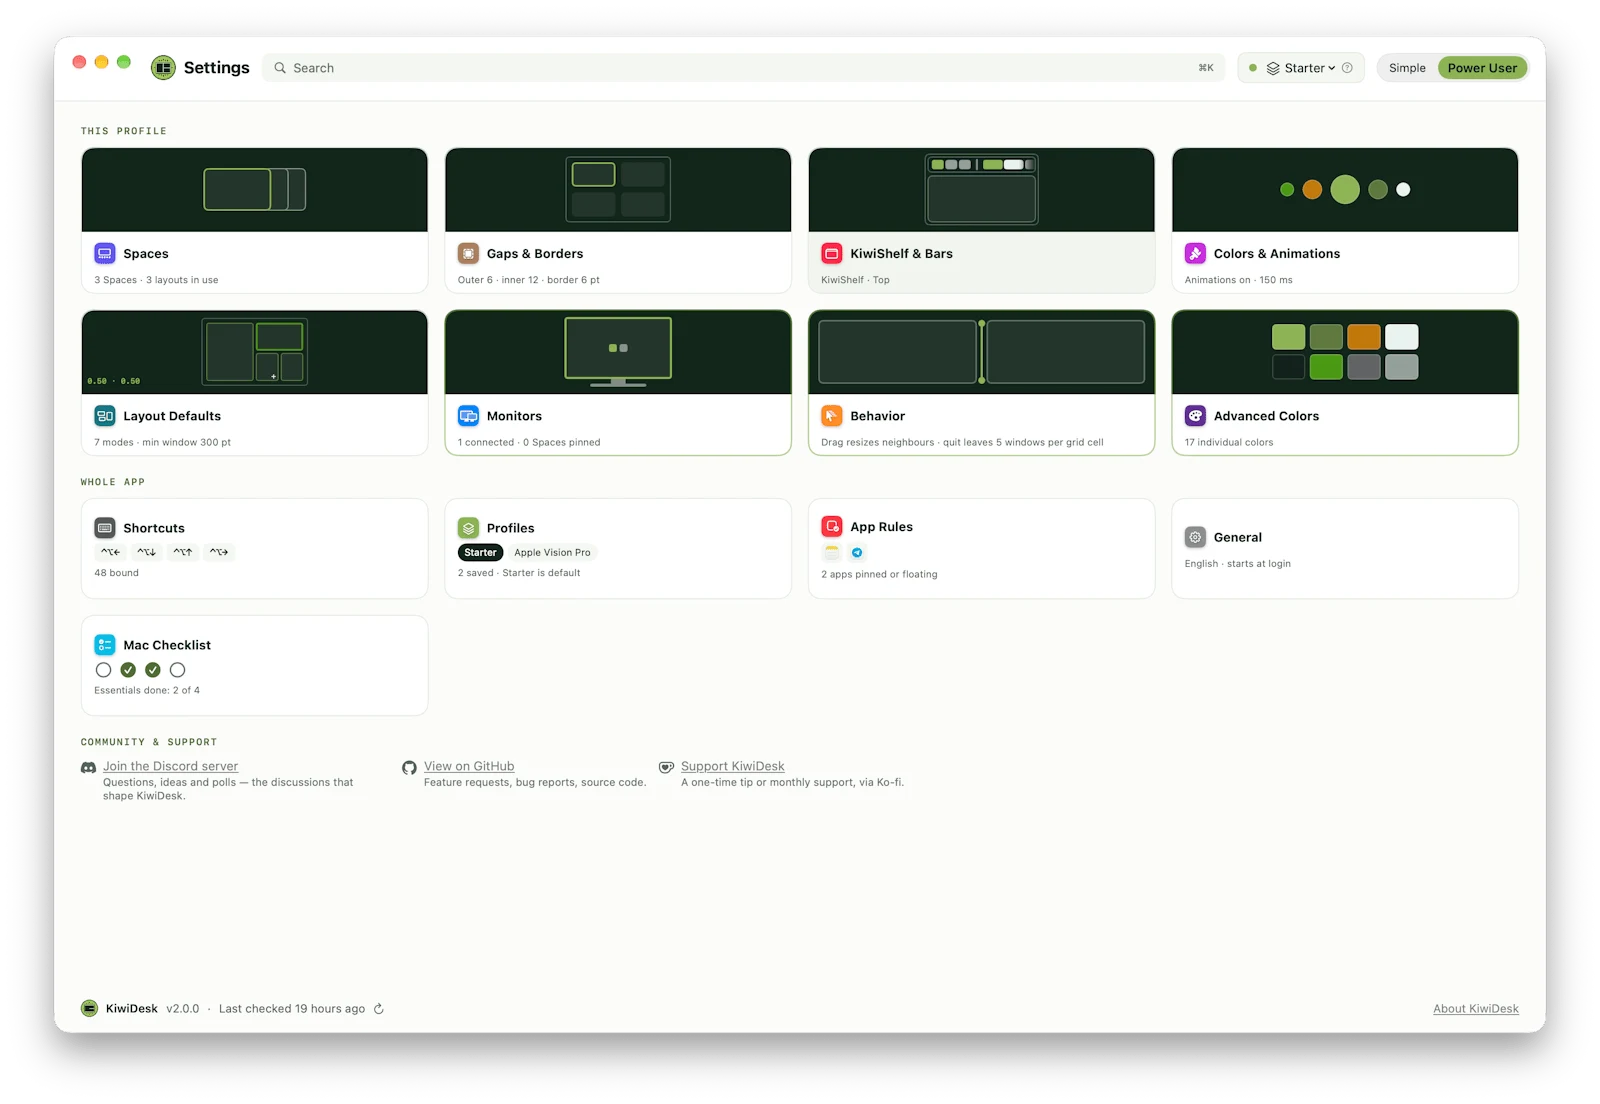The image size is (1600, 1104).
Task: Click the Layout Defaults preview thumbnail
Action: point(255,352)
